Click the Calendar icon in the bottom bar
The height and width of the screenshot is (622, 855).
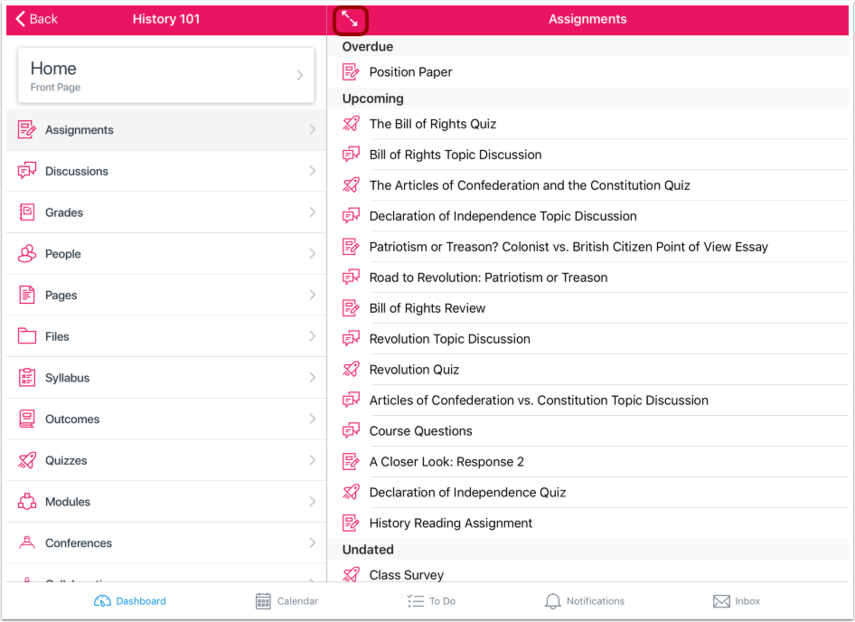point(263,601)
